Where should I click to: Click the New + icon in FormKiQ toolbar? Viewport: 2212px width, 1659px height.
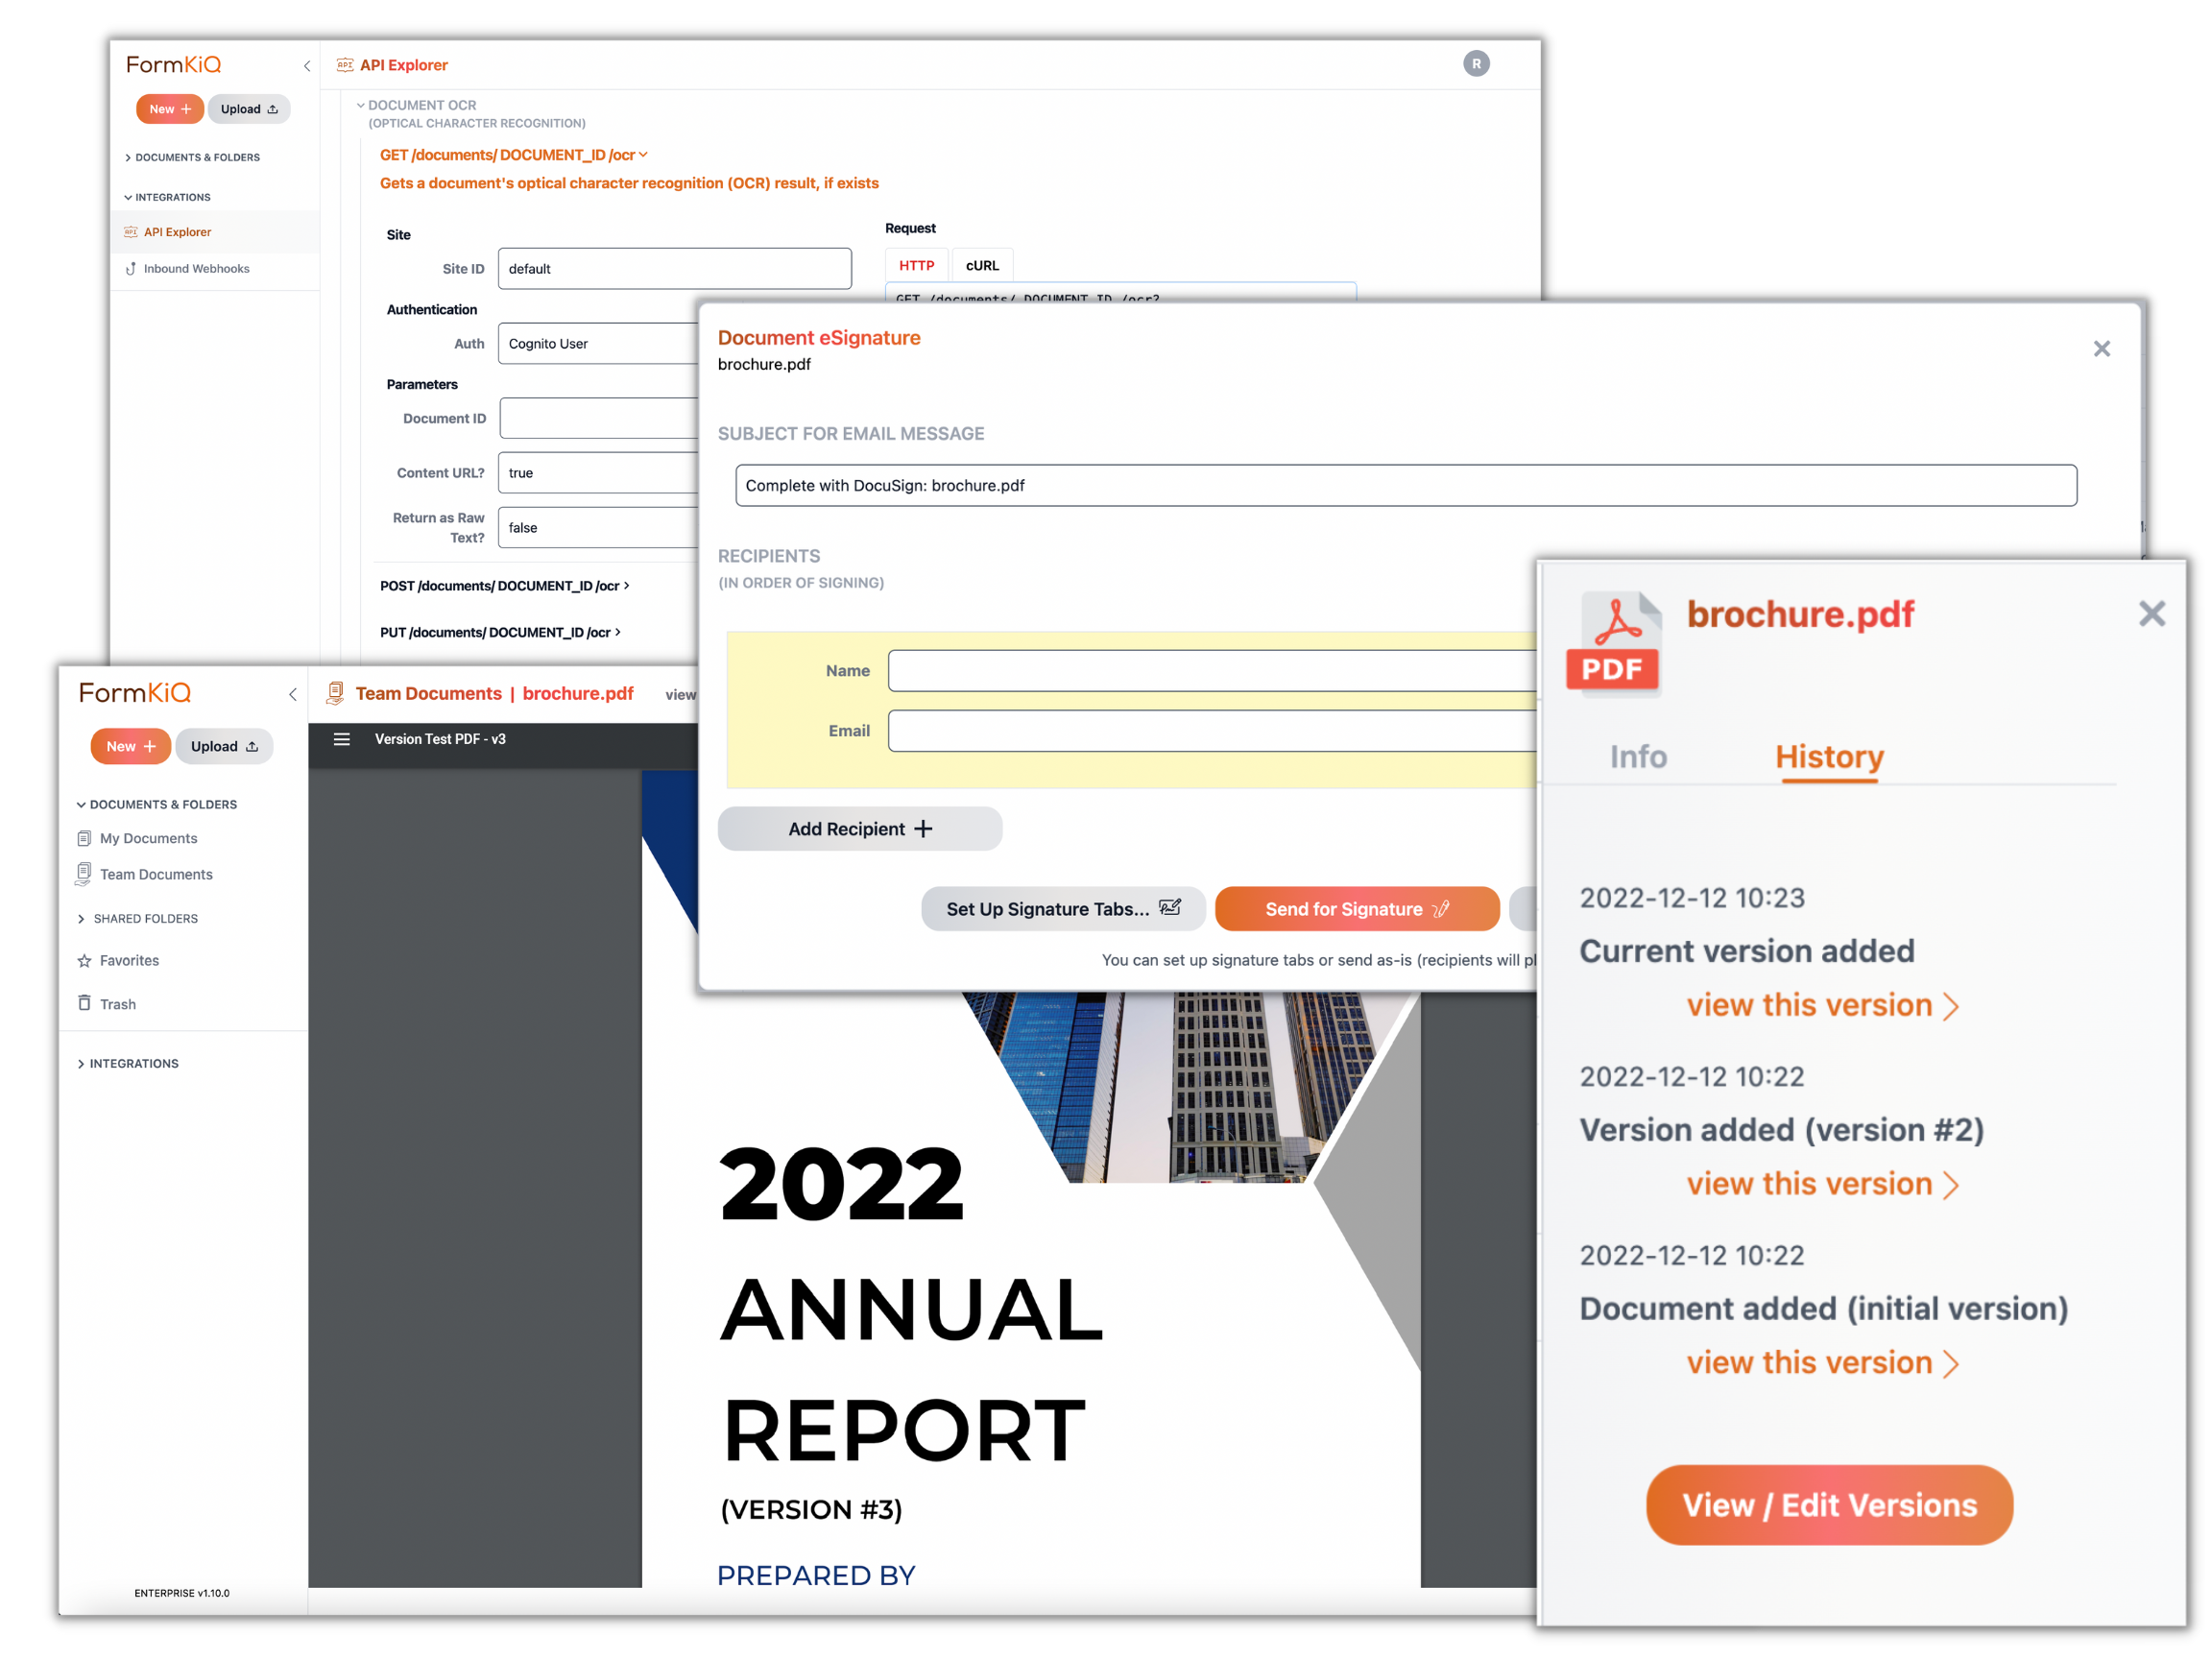click(131, 746)
